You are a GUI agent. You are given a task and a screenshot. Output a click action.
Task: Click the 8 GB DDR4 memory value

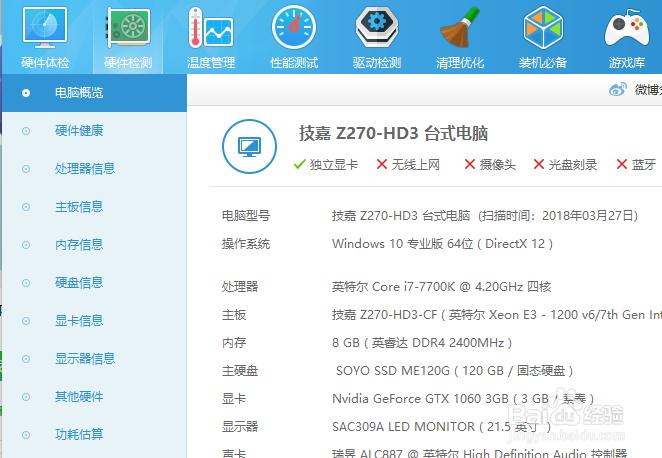[x=422, y=343]
